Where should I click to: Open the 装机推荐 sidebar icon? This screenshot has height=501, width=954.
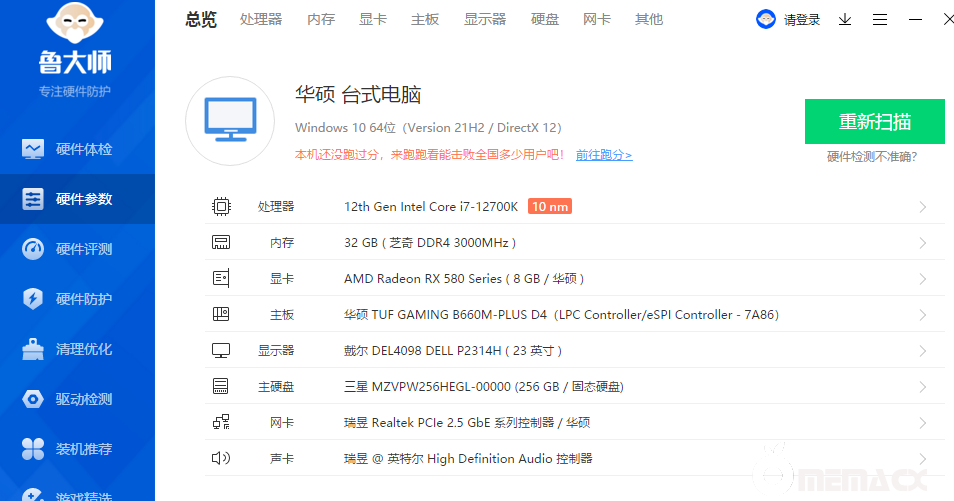34,449
